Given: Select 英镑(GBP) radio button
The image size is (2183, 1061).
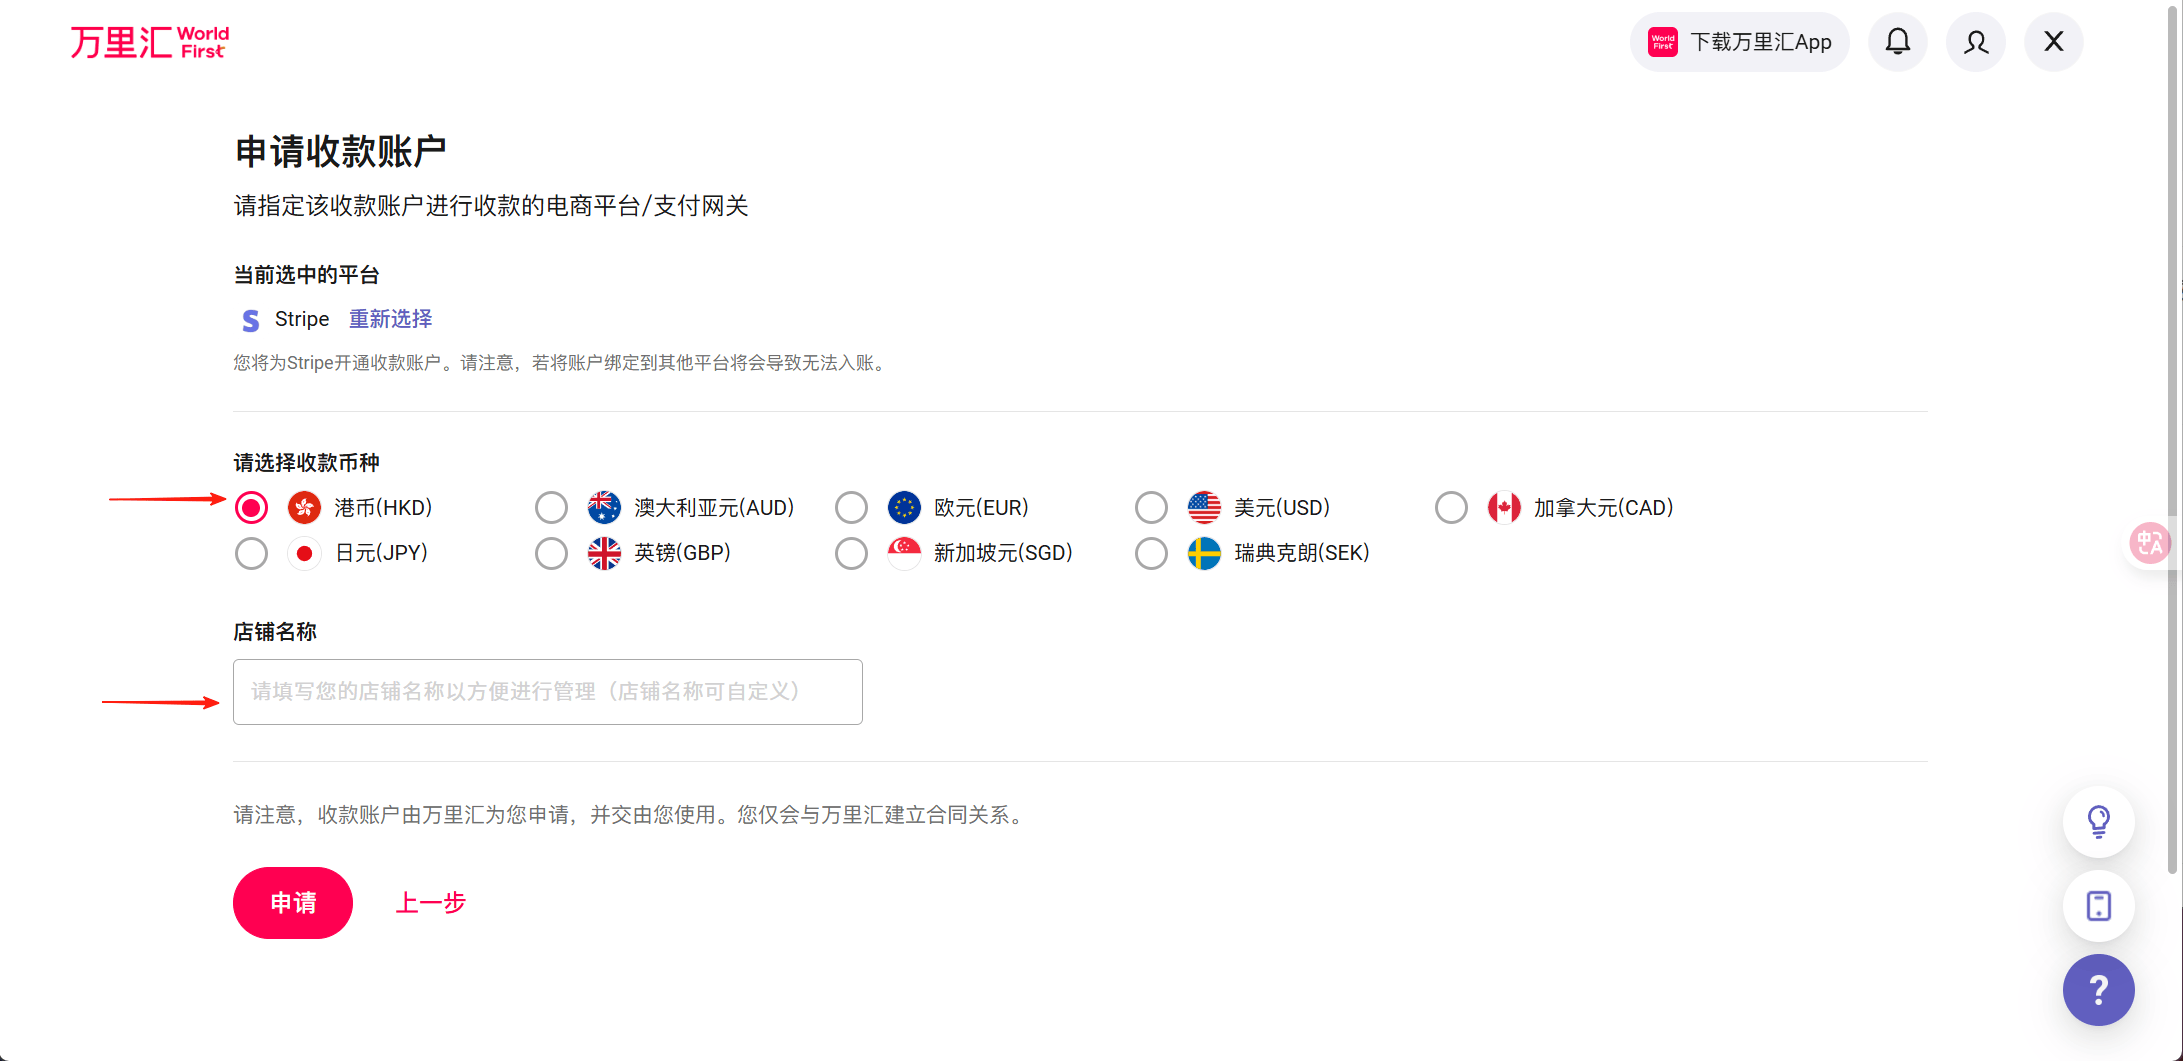Looking at the screenshot, I should [551, 553].
